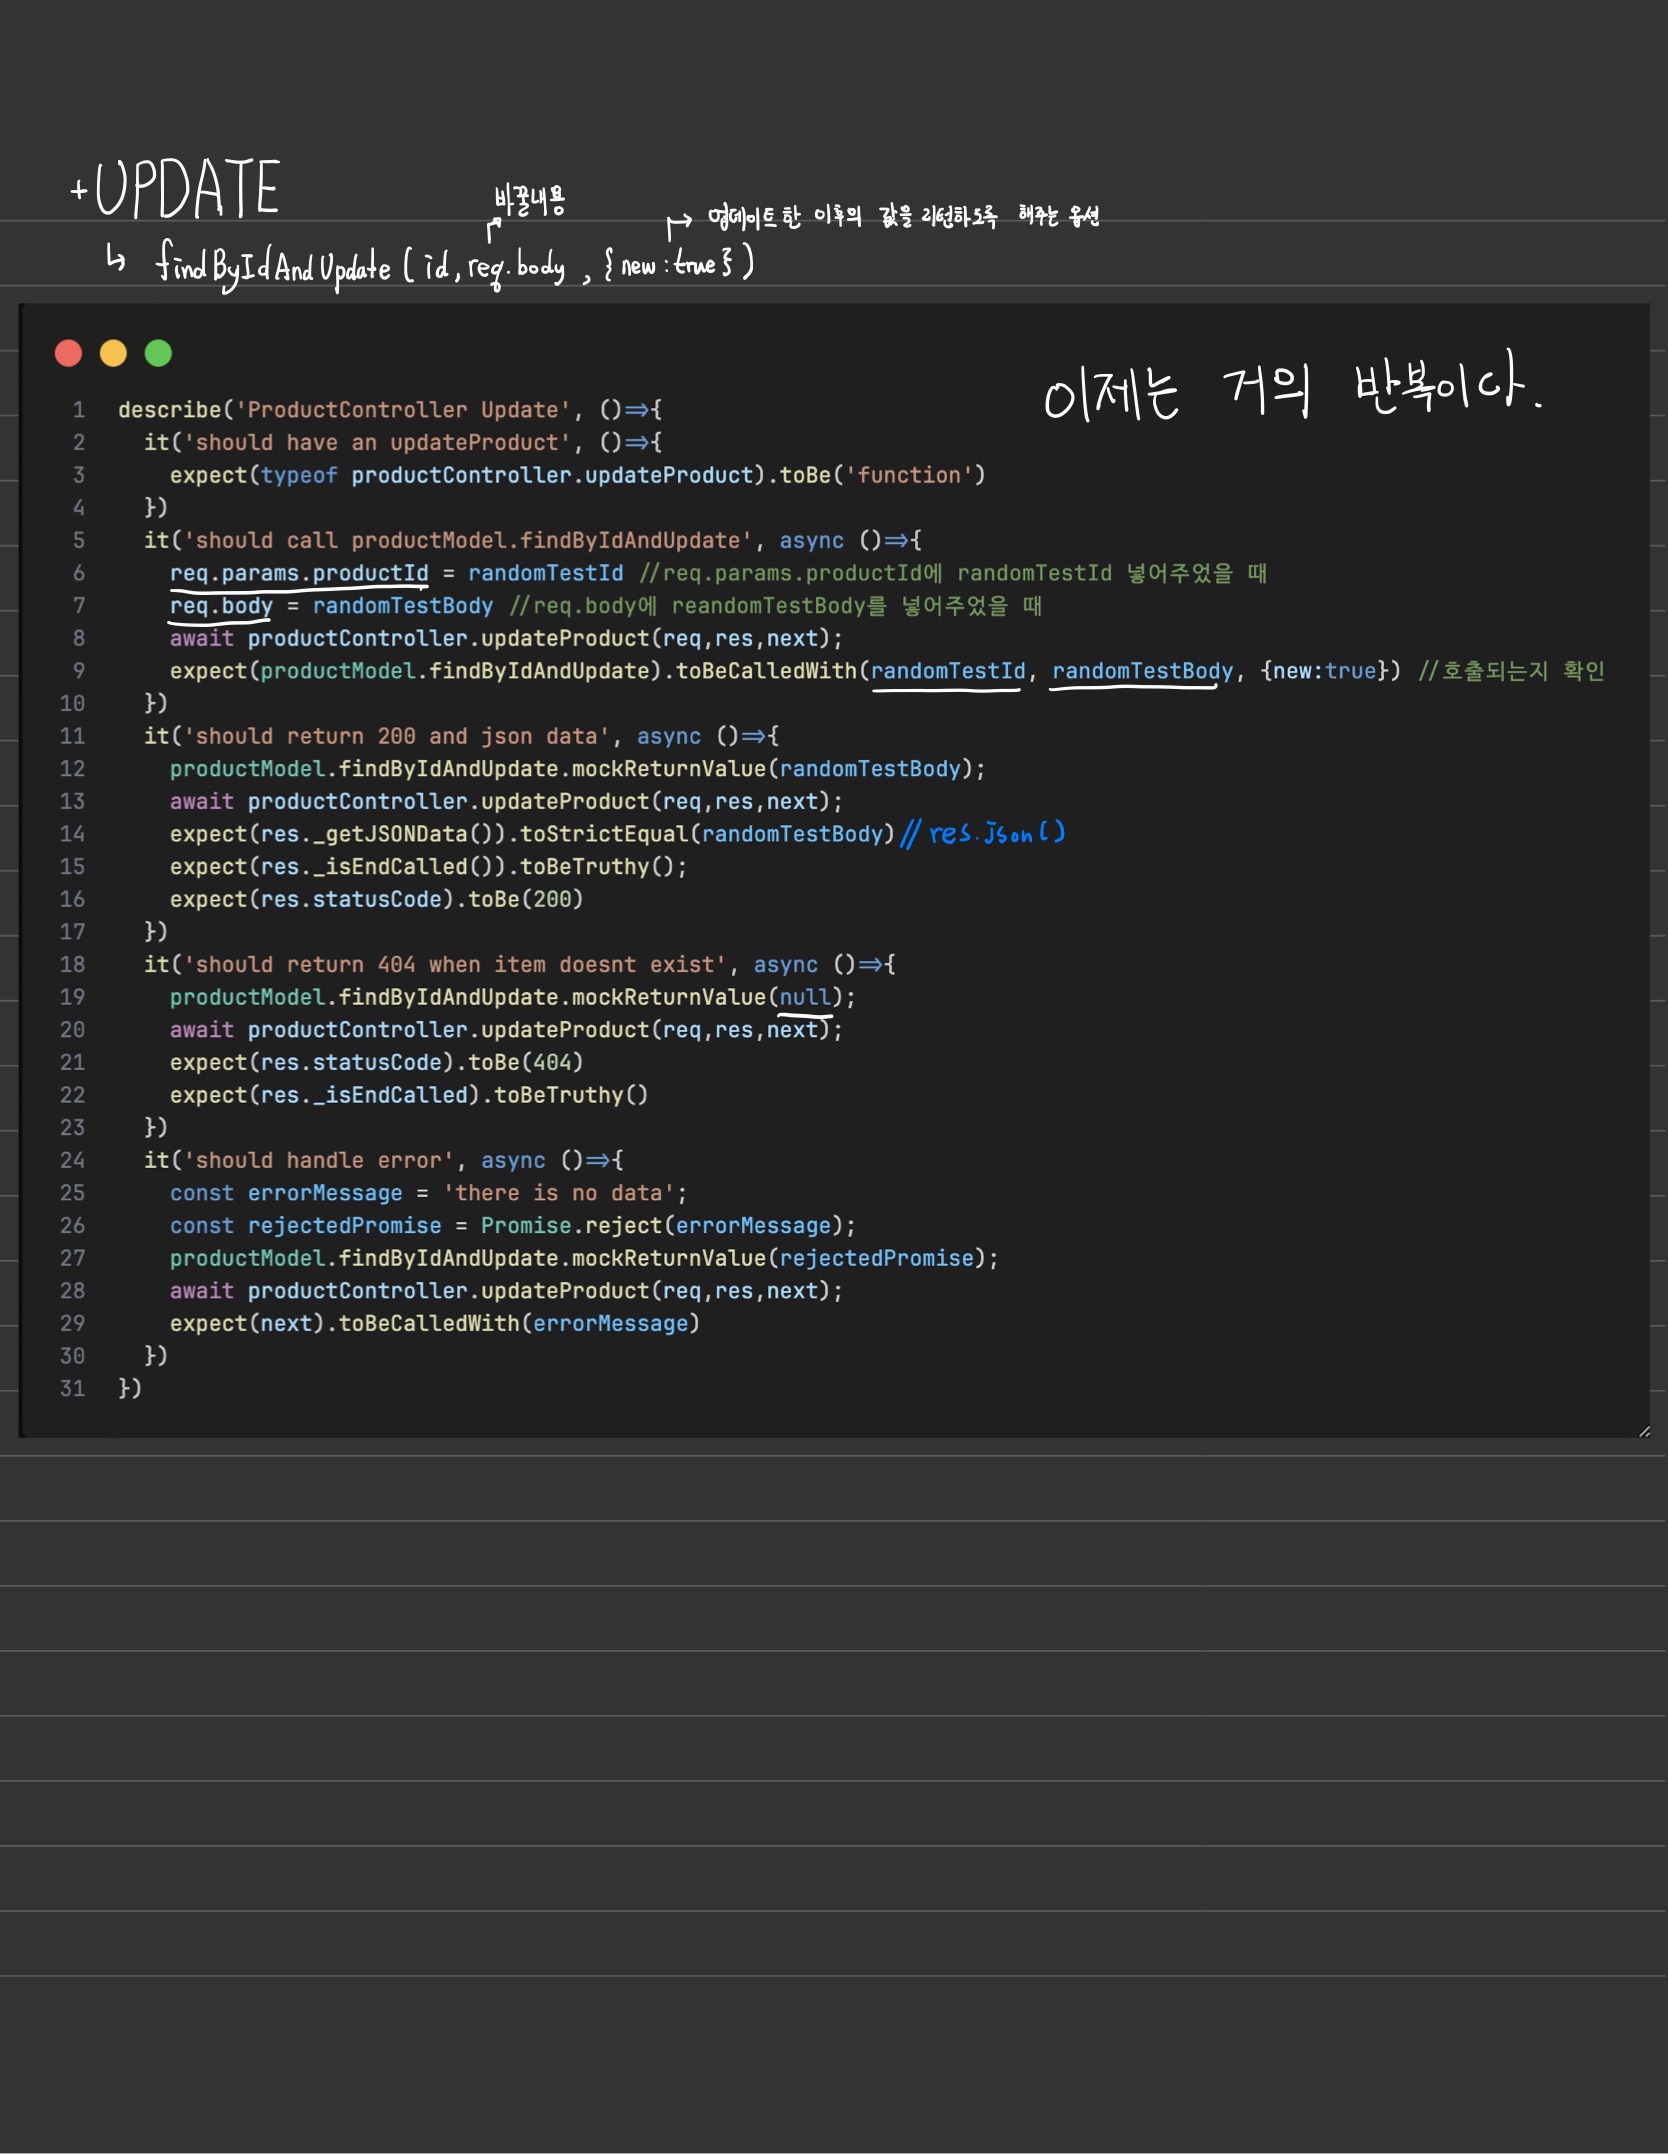The width and height of the screenshot is (1668, 2154).
Task: Click 'toBe('function')' on line 3
Action: 883,475
